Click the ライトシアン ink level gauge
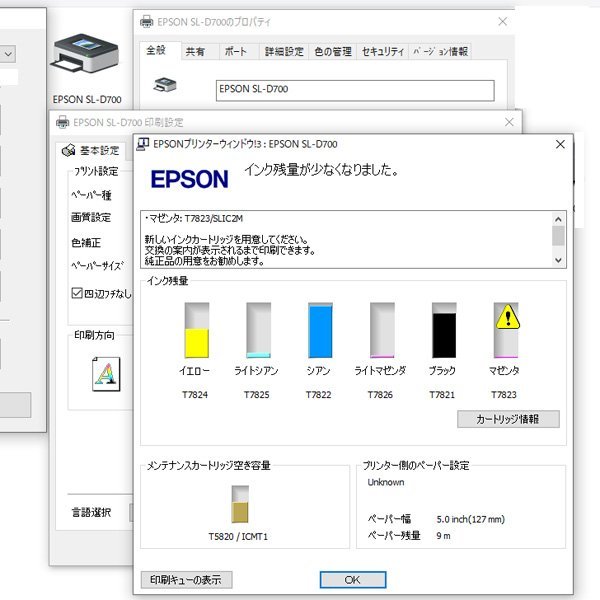The image size is (600, 600). 258,330
